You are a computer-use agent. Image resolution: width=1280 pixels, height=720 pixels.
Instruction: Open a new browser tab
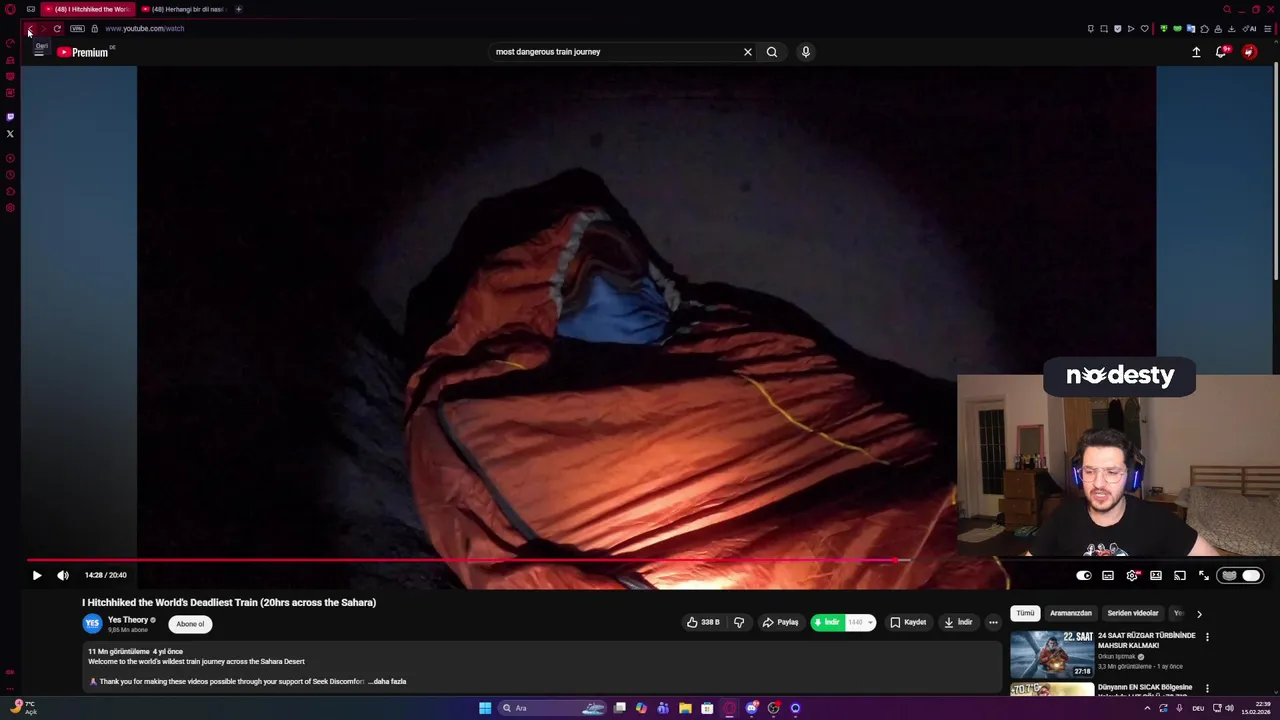pyautogui.click(x=238, y=9)
